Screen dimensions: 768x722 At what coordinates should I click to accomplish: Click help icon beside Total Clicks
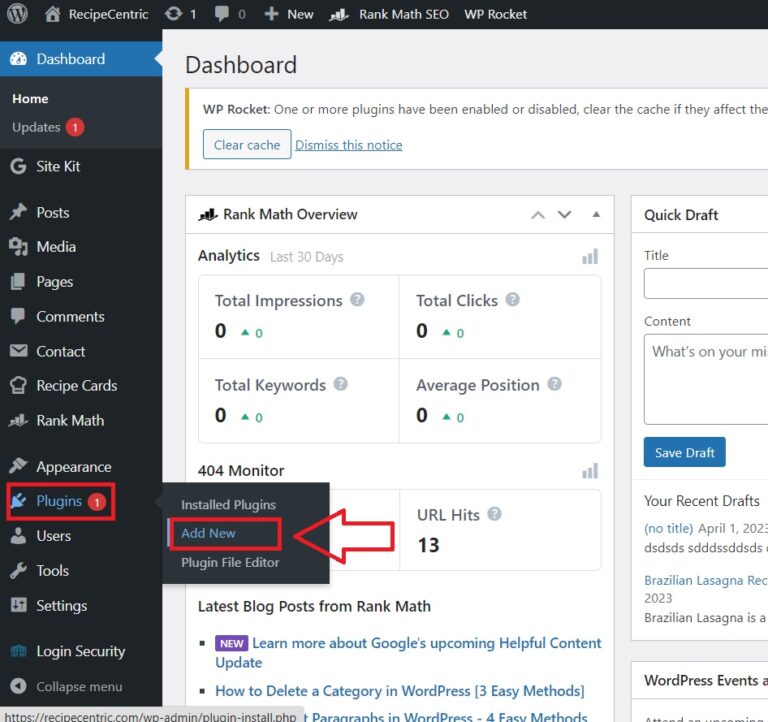pos(512,300)
